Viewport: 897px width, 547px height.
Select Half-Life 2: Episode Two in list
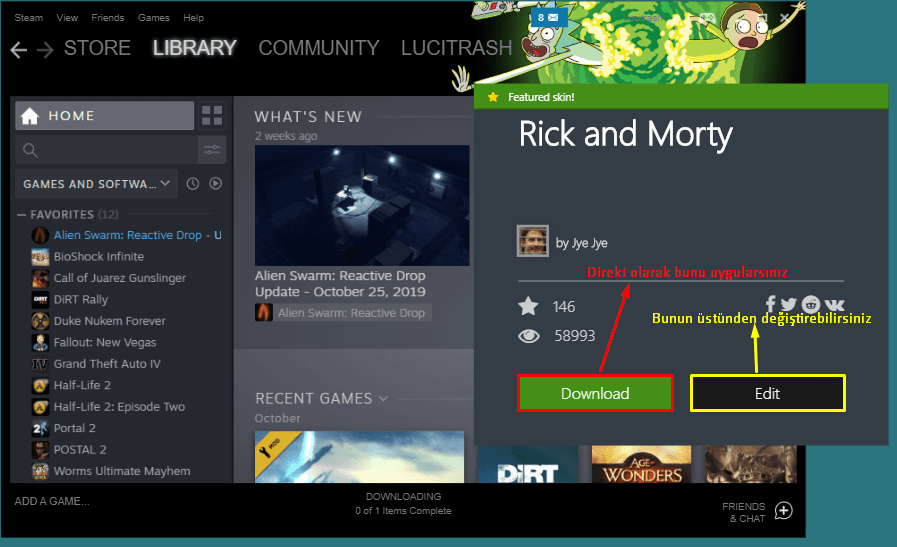click(x=119, y=407)
